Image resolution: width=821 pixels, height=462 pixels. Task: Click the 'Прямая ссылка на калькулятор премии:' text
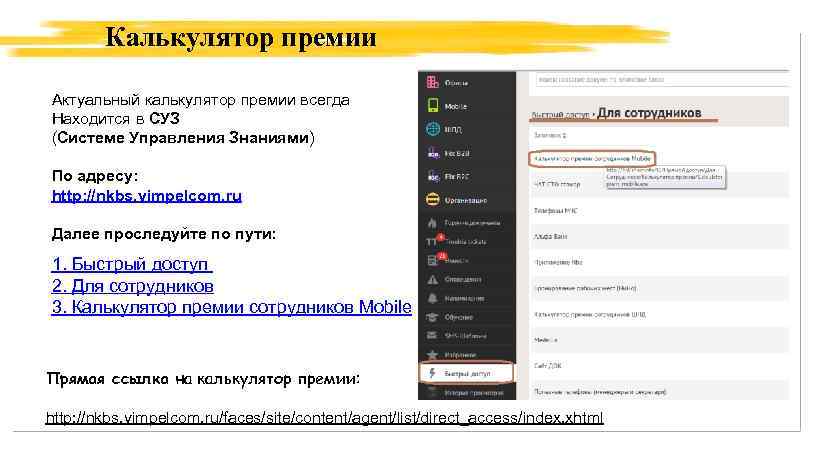coord(203,379)
